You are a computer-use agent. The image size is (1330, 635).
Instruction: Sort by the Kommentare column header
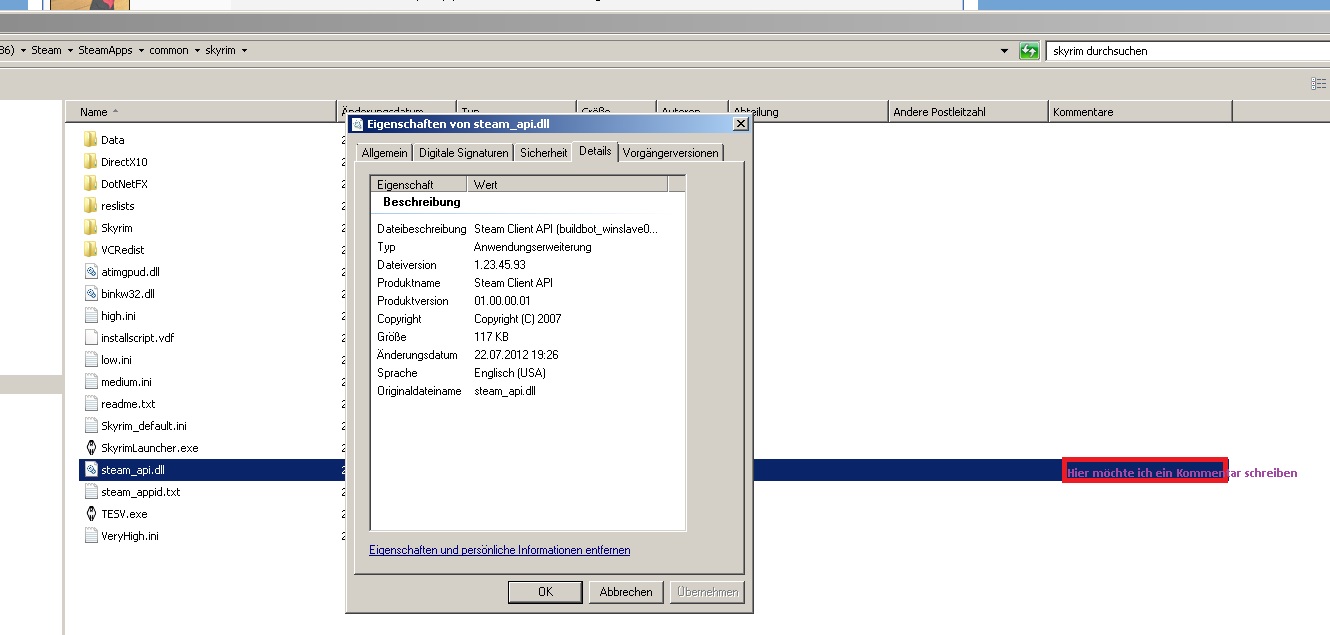coord(1140,111)
